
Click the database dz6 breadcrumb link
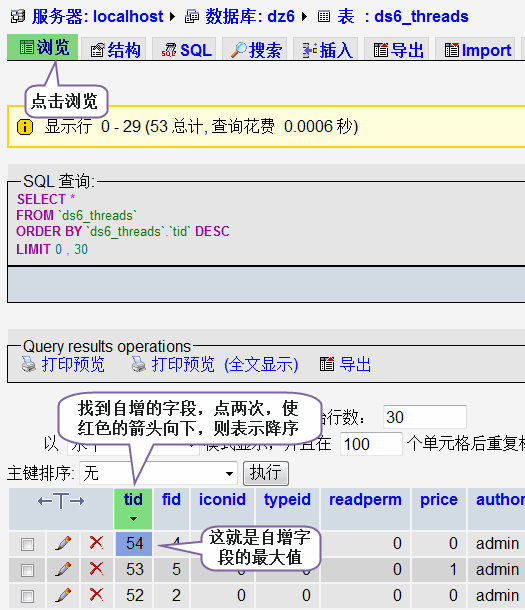pos(250,16)
